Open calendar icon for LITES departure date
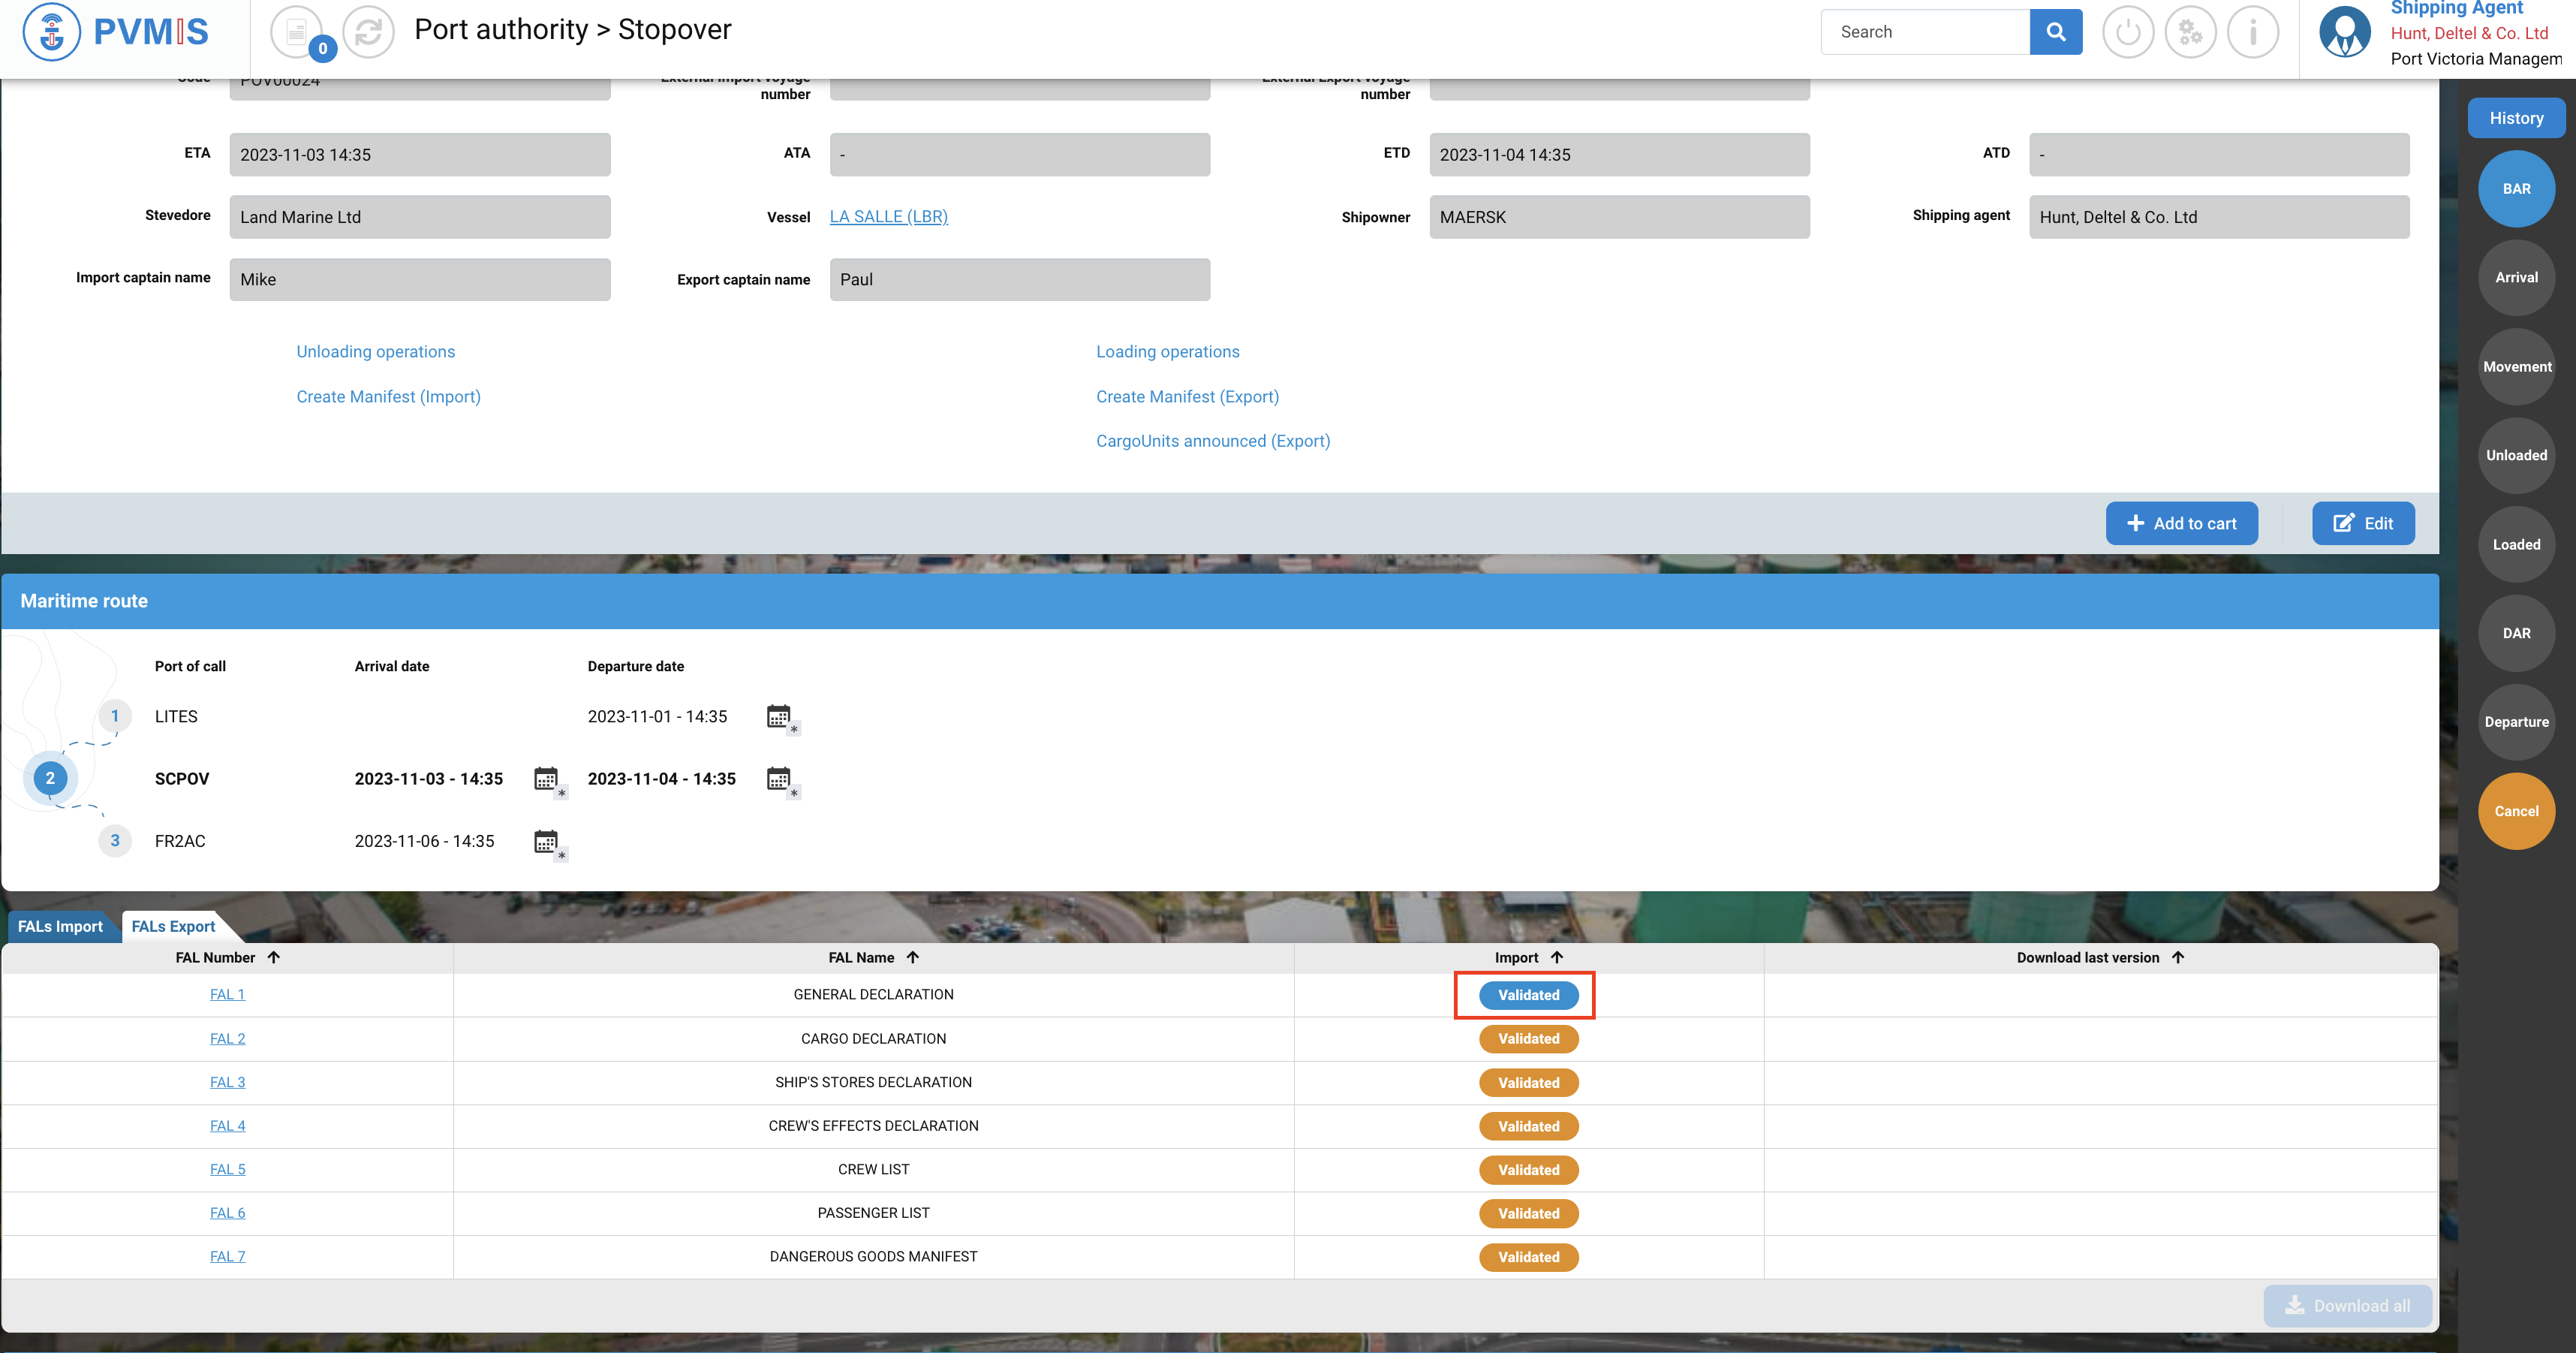 tap(779, 716)
